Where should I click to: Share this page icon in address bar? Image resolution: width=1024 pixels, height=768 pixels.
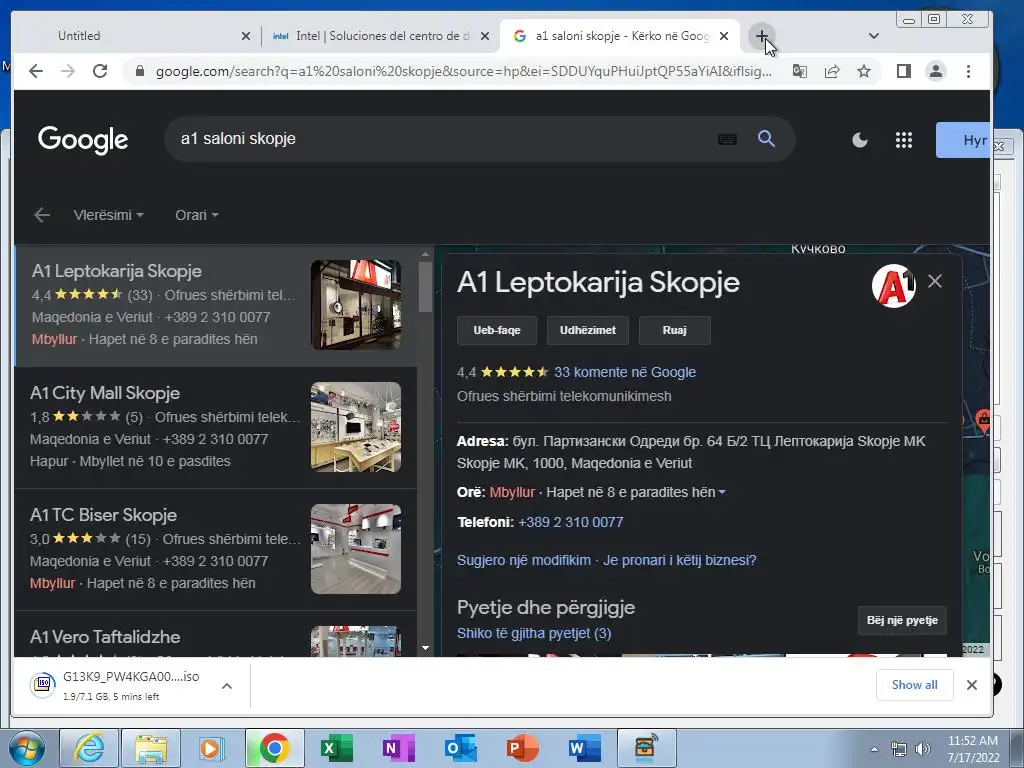(831, 71)
